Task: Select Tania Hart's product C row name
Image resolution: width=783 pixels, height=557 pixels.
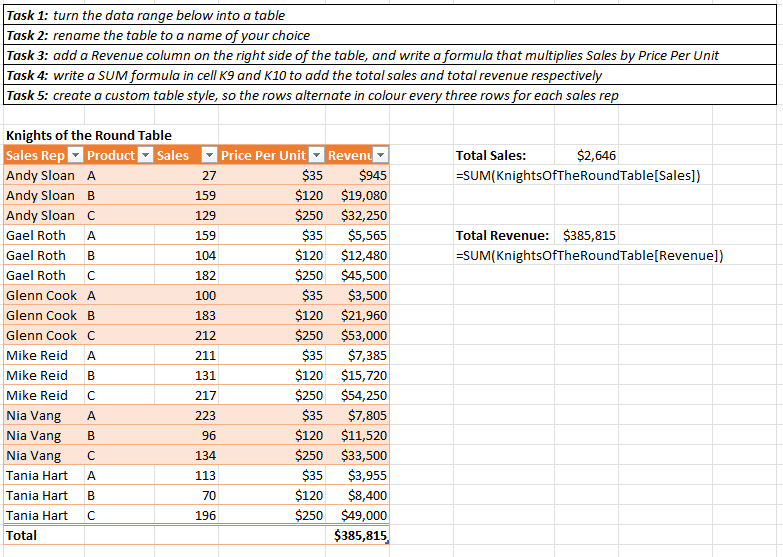Action: tap(44, 515)
